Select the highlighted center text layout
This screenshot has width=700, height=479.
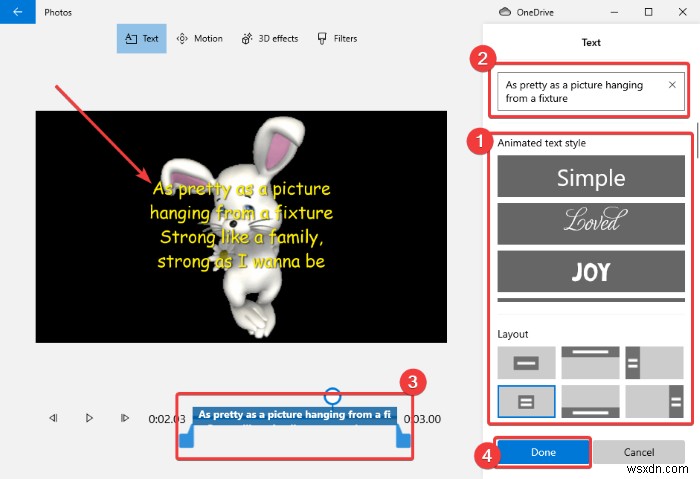tap(526, 401)
